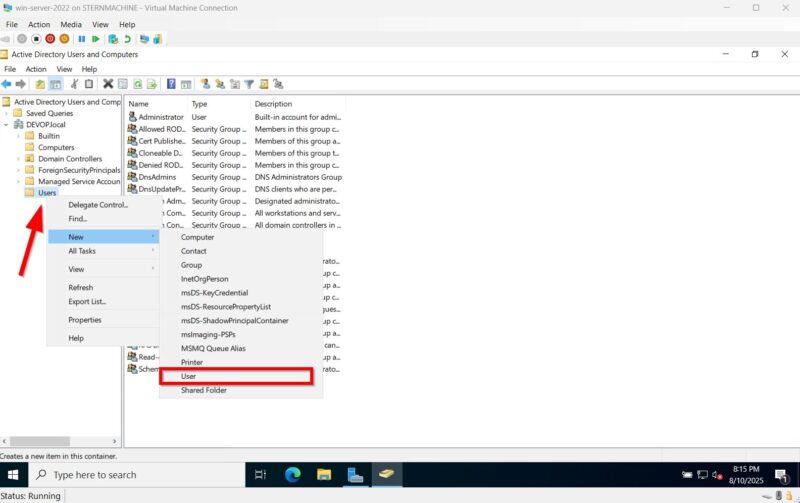Screen dimensions: 800x503
Task: Create a new group with the toolbar icon
Action: pyautogui.click(x=220, y=84)
